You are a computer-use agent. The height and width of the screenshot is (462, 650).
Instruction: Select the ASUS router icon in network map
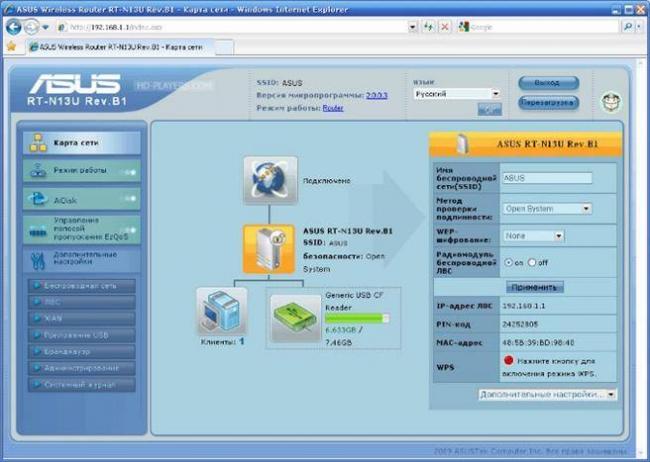269,249
